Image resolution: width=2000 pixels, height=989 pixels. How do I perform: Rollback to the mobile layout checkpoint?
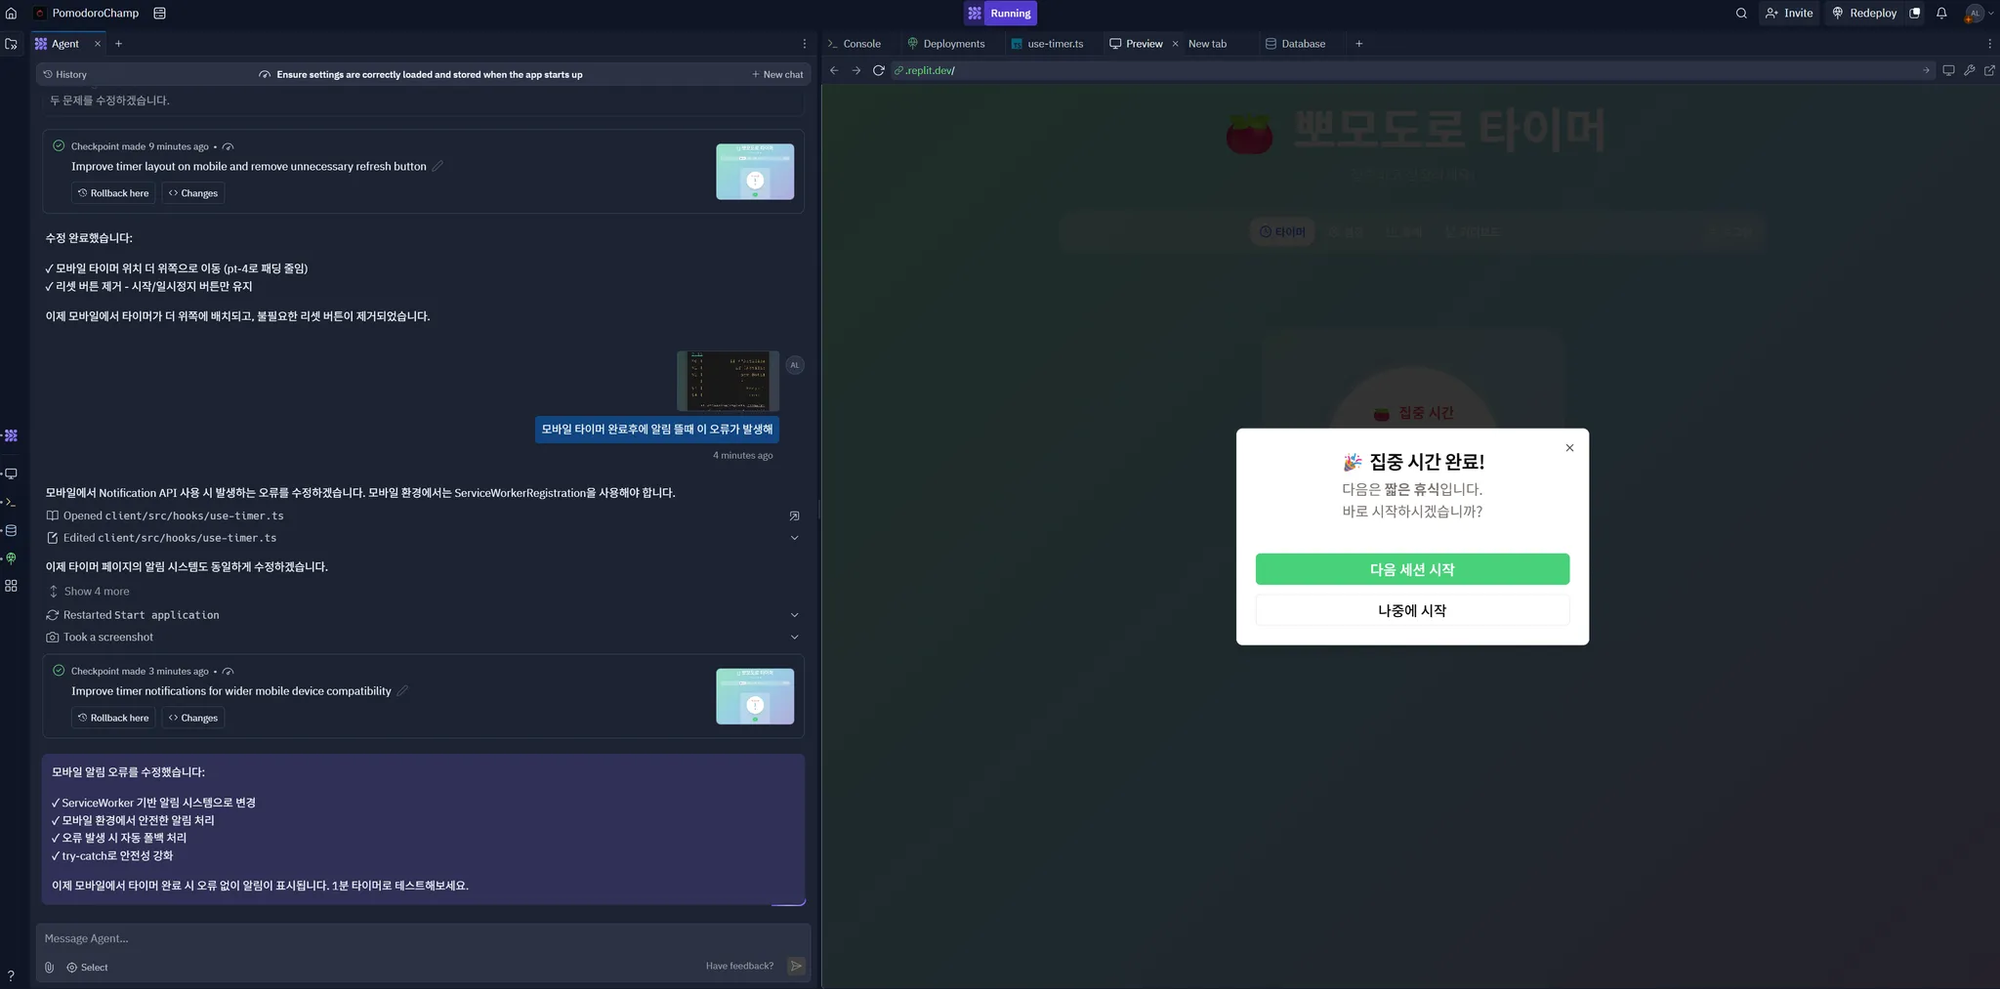tap(113, 193)
